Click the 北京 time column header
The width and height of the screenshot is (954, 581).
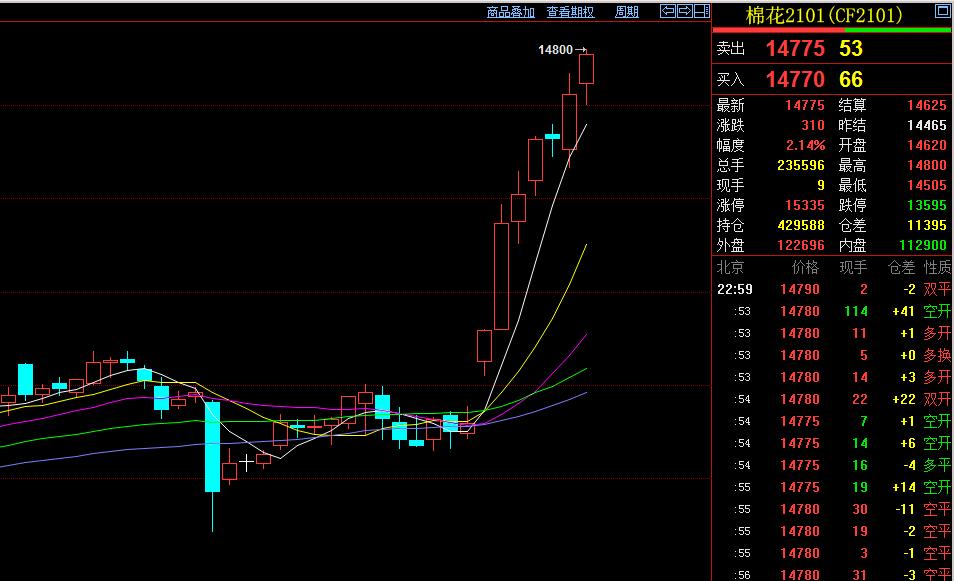tap(730, 268)
